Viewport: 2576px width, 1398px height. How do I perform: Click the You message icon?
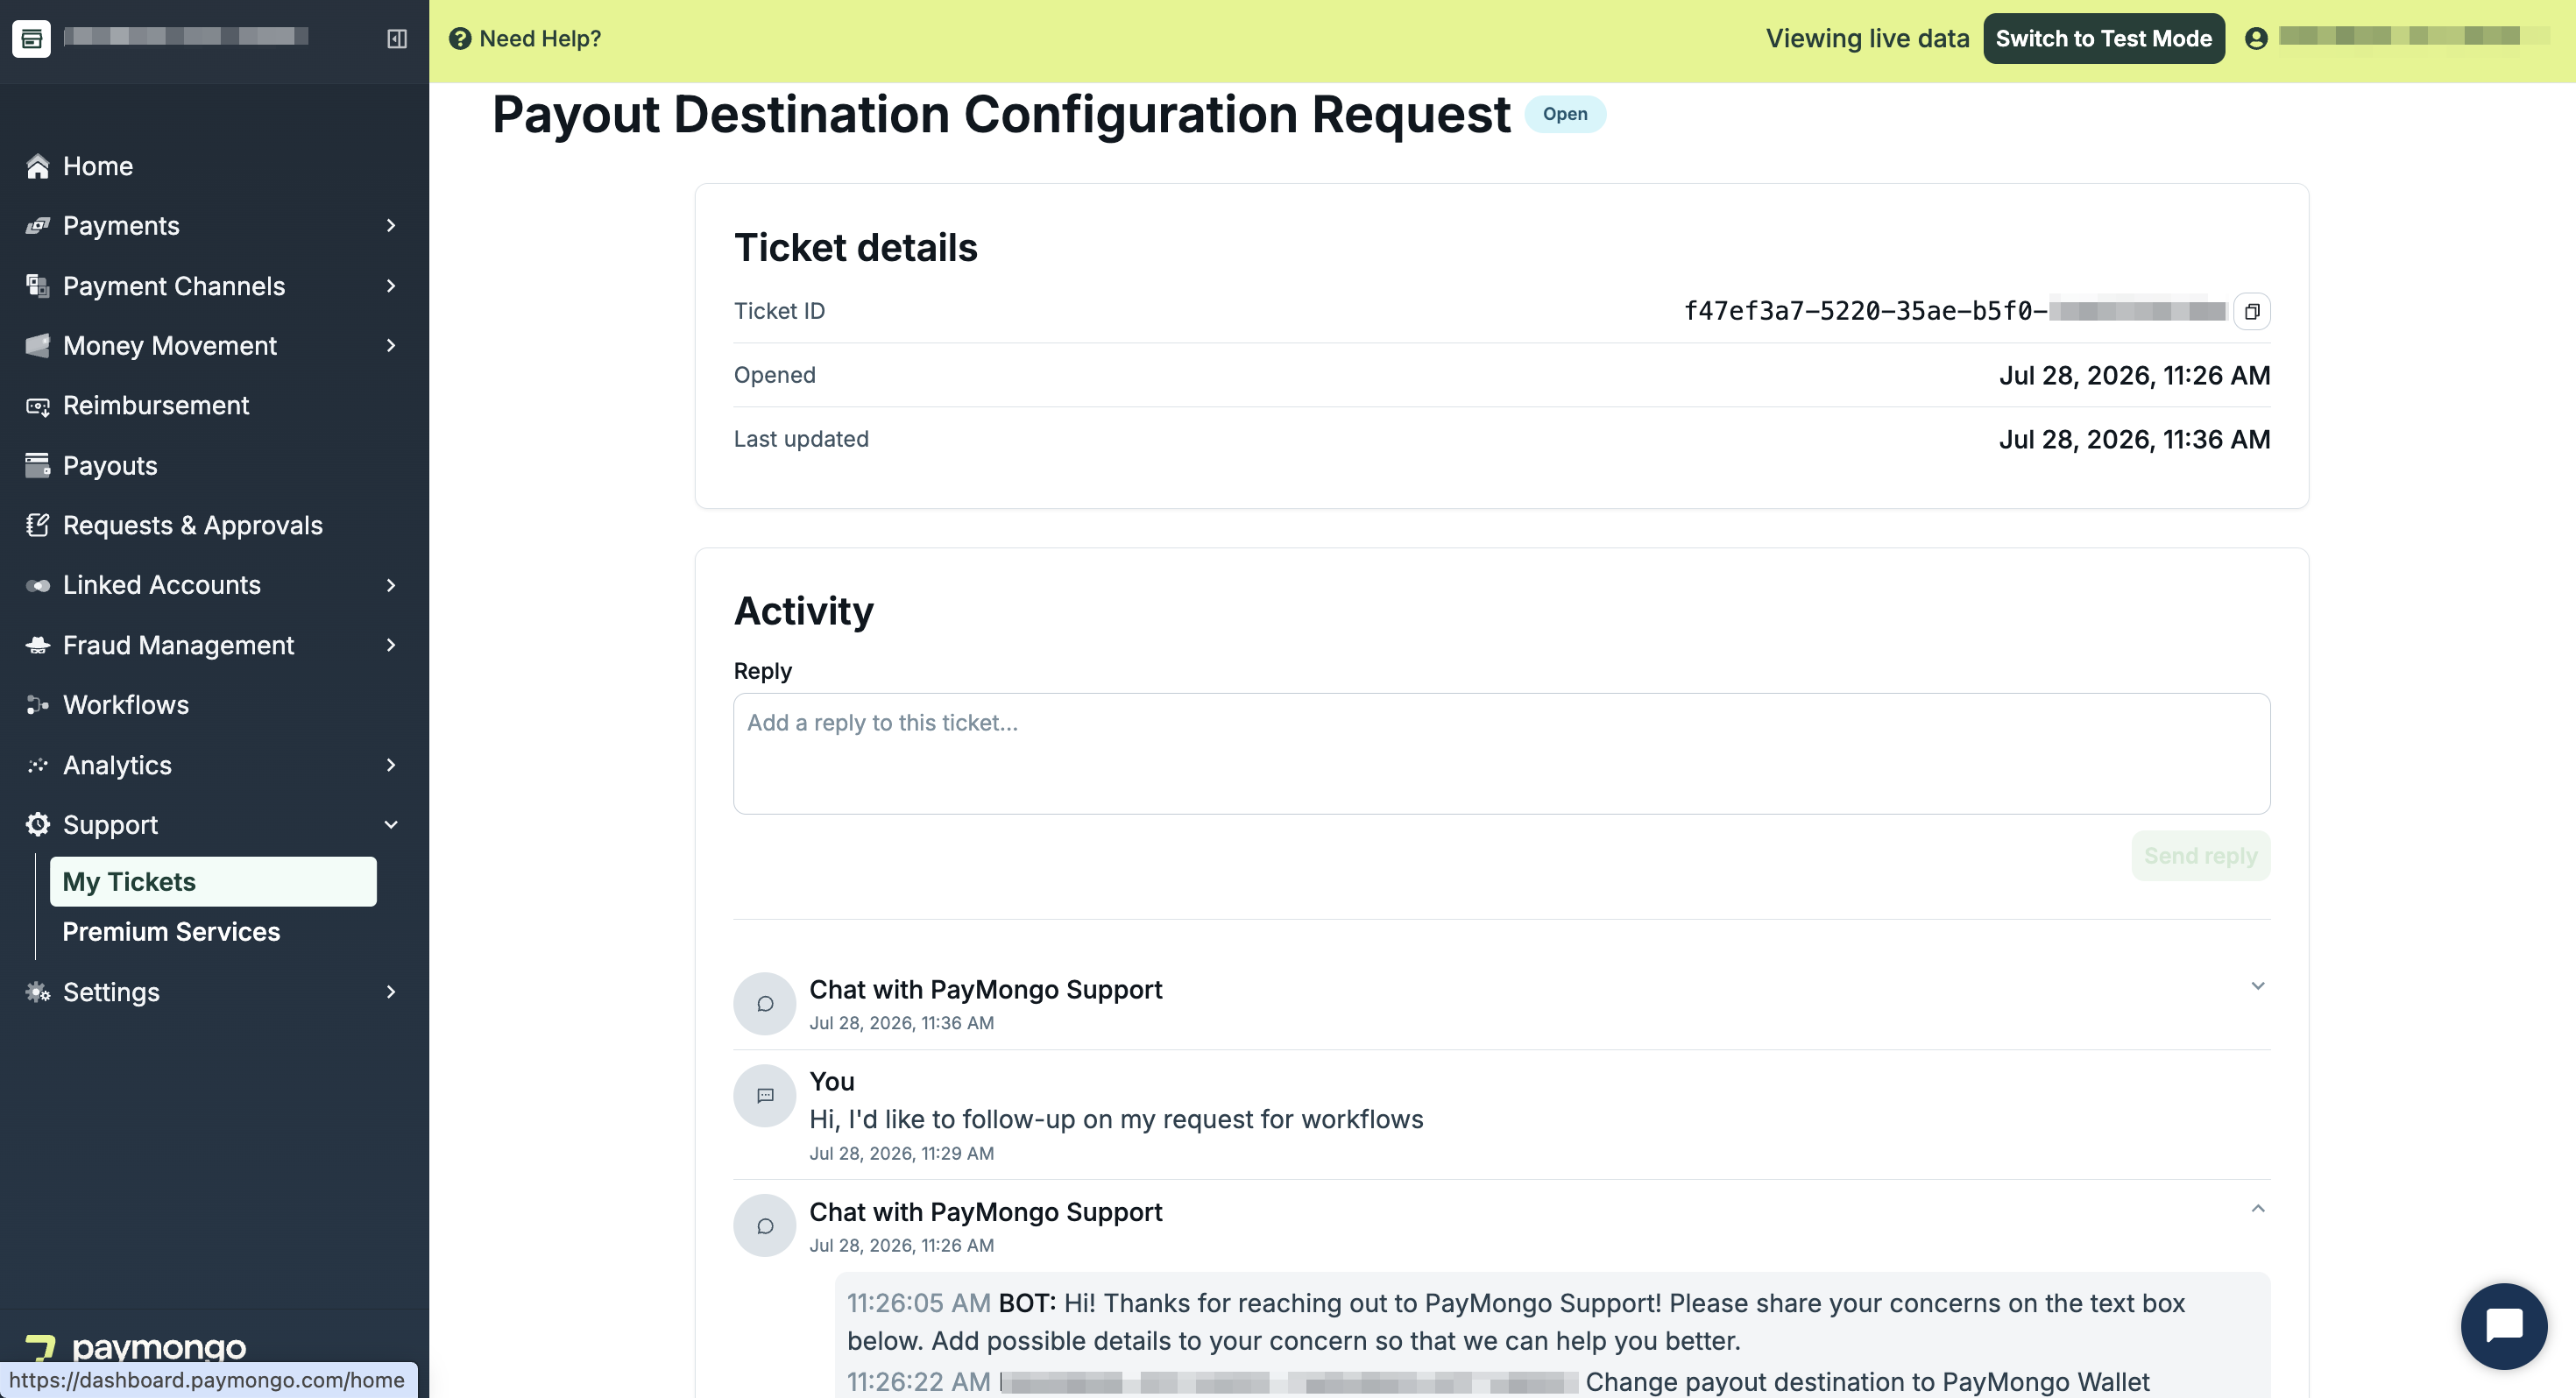[x=765, y=1096]
